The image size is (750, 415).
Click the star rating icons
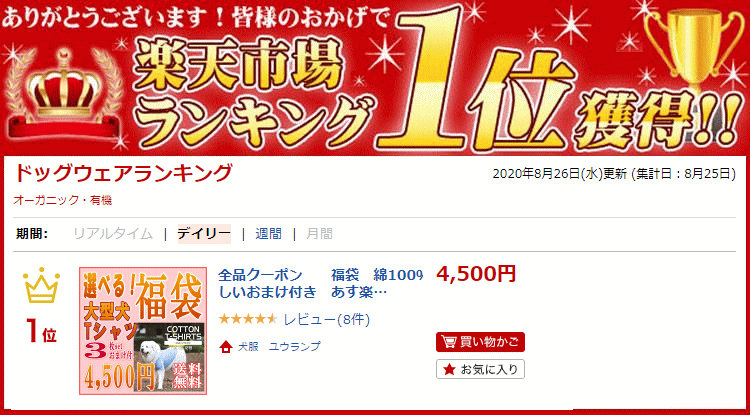pos(248,319)
